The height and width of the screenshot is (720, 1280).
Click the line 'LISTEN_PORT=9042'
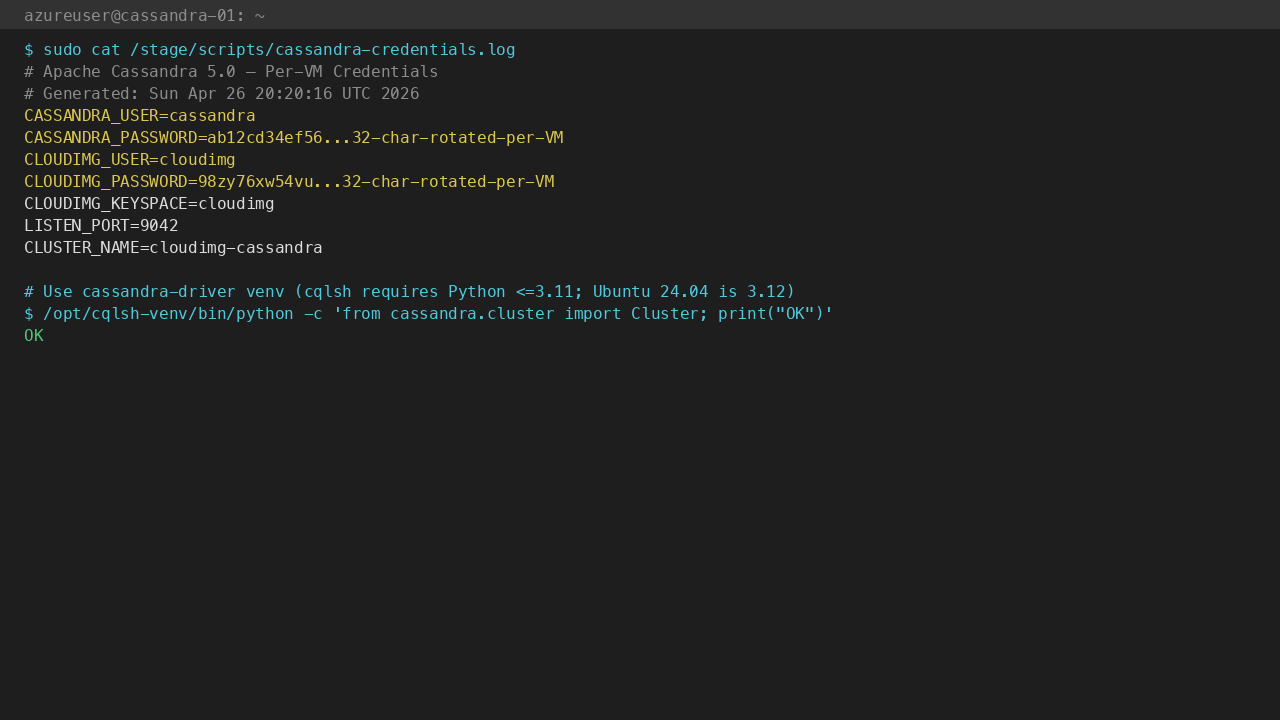pos(101,226)
